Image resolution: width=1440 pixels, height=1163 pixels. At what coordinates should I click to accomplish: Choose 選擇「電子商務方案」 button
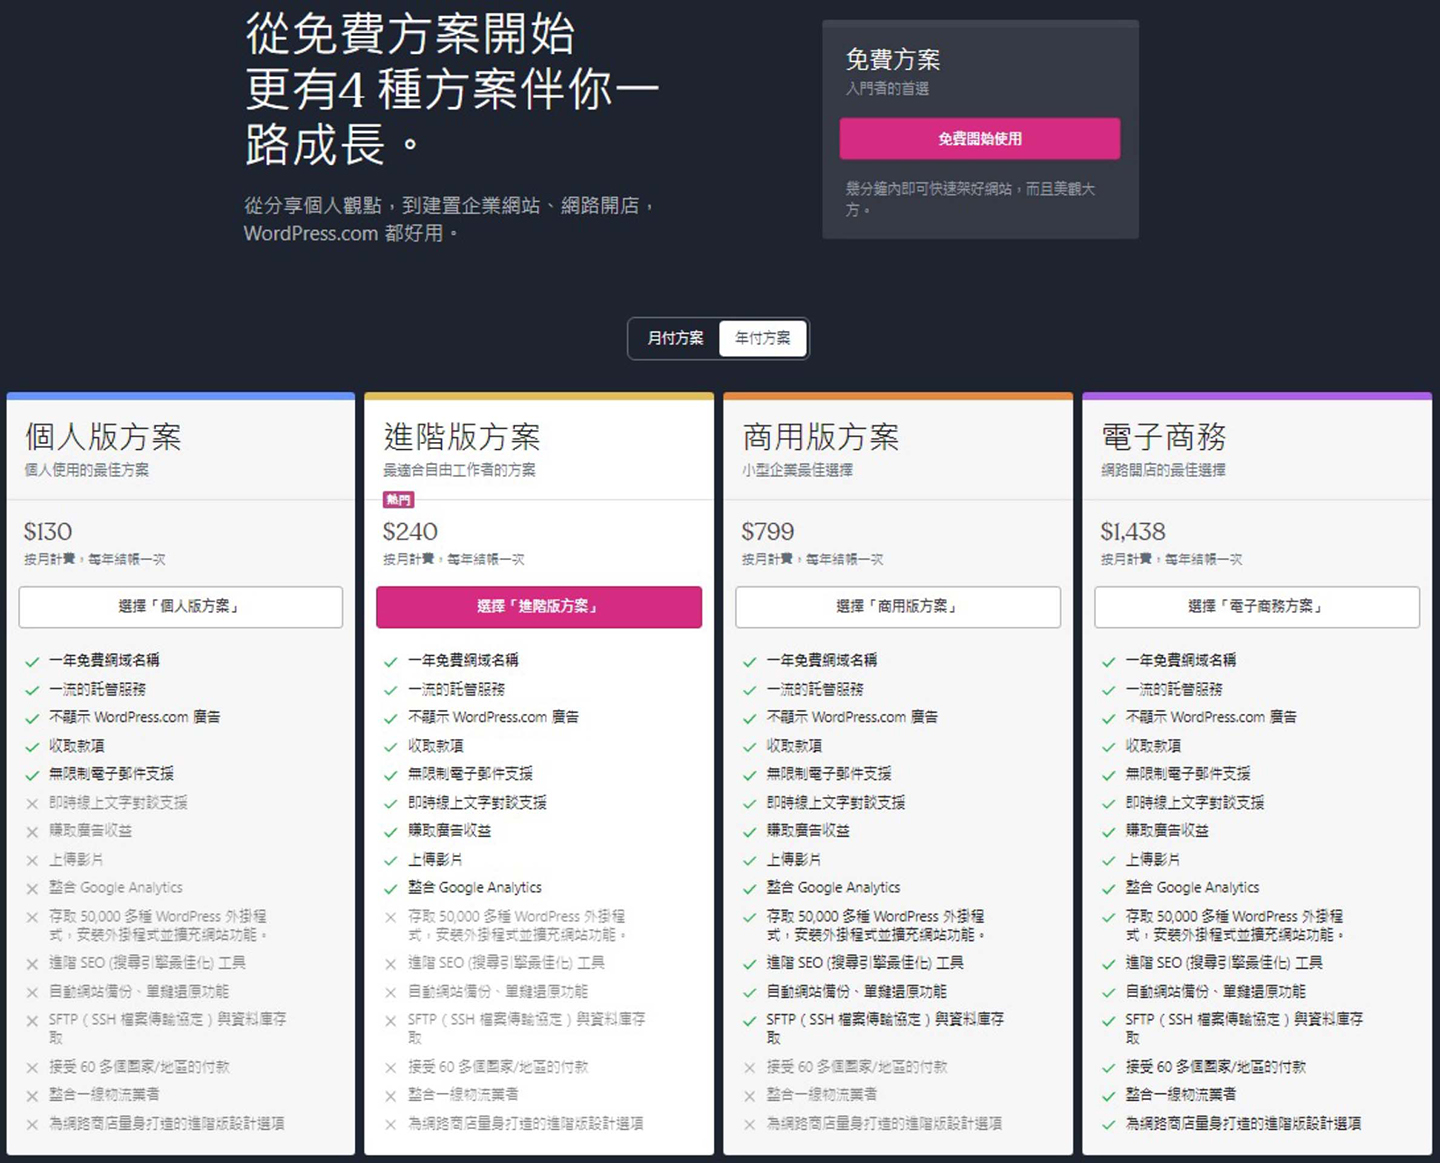point(1256,607)
